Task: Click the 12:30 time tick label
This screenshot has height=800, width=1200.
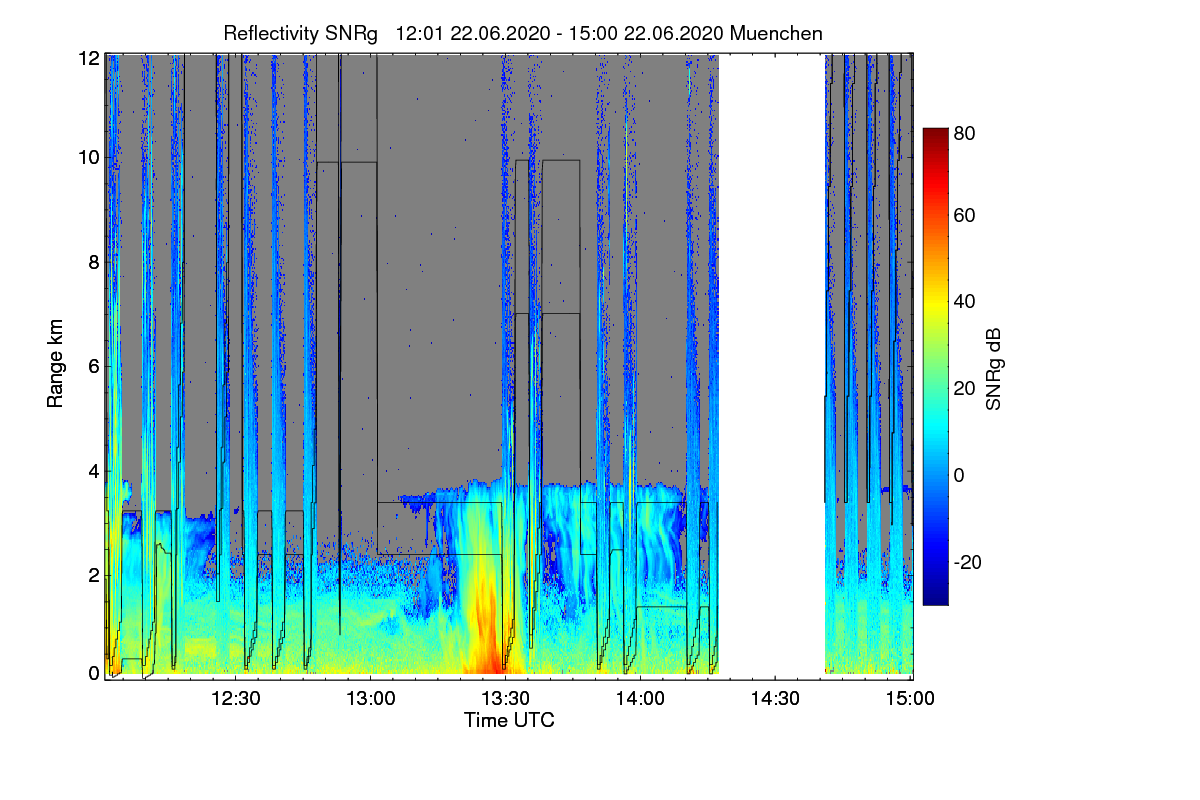Action: pos(235,698)
